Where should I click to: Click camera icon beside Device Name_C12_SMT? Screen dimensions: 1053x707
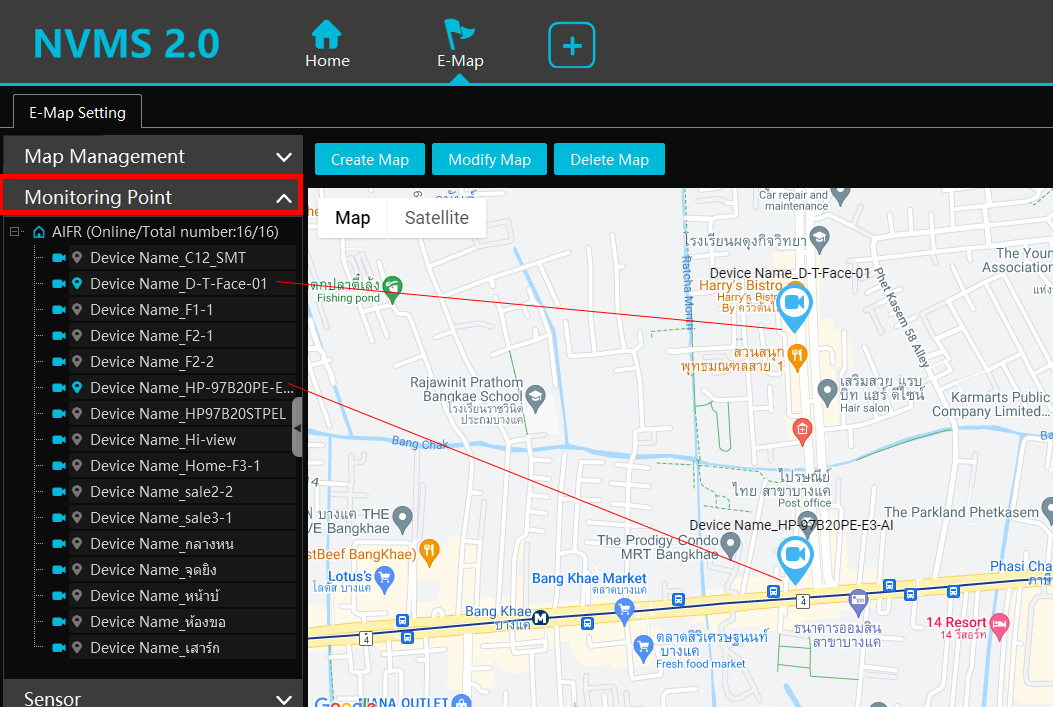tap(59, 258)
